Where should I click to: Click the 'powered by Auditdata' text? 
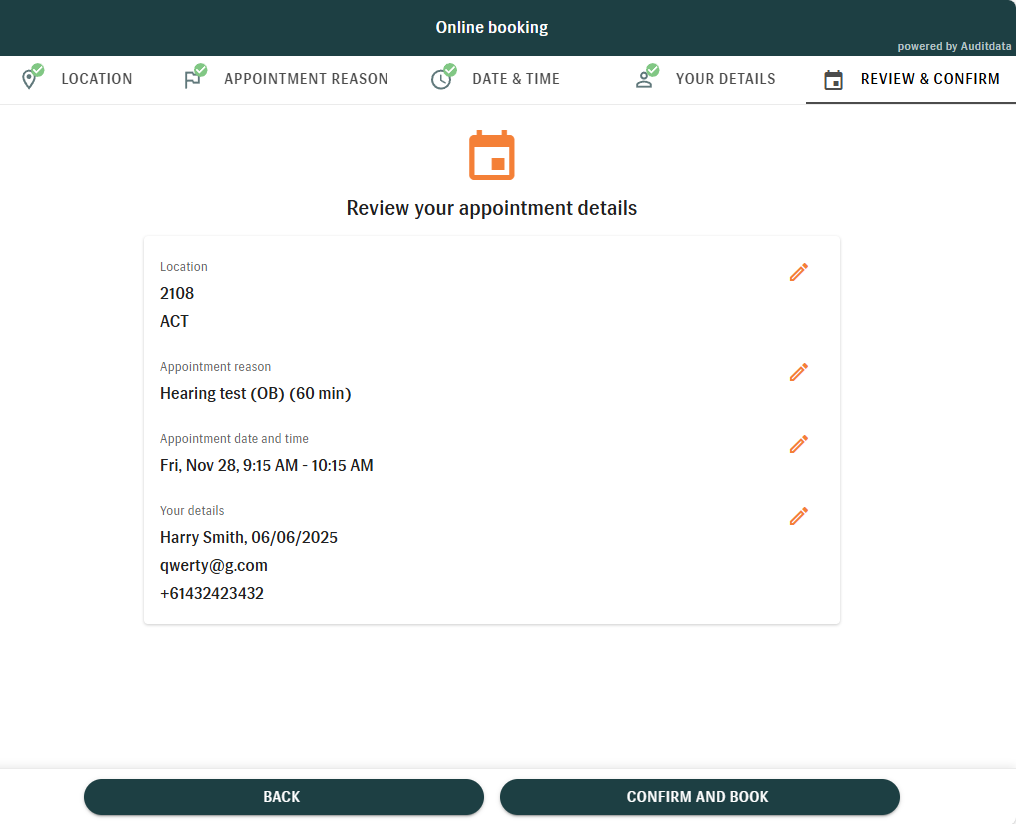pos(953,46)
